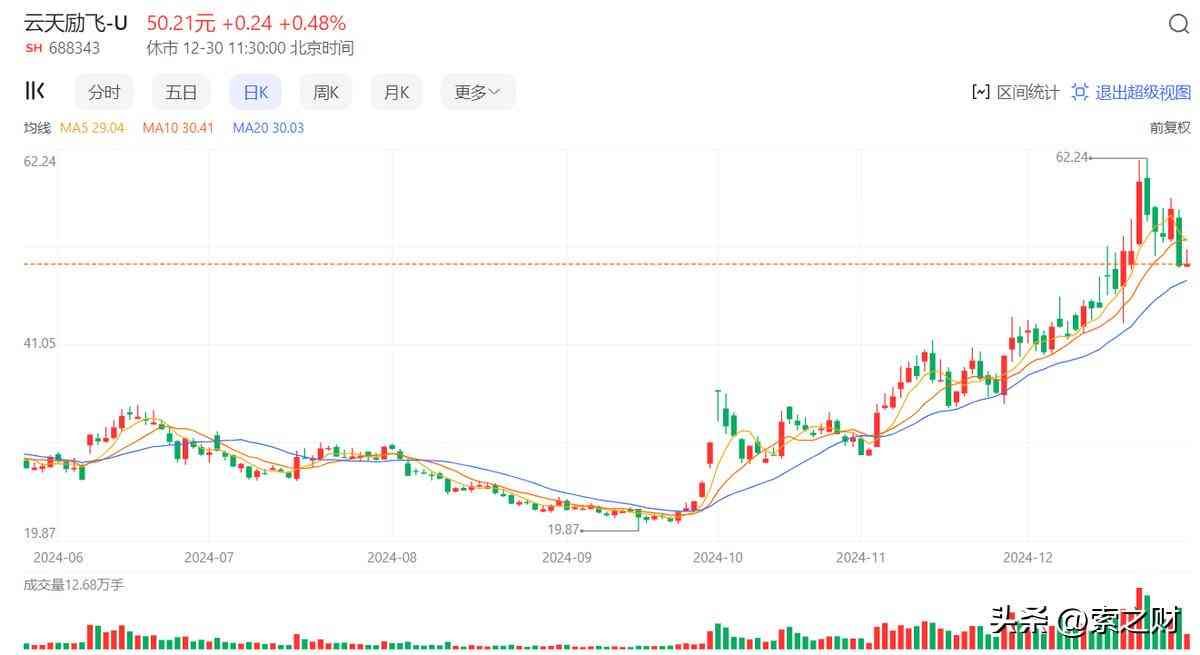
Task: Expand the 更多 more options dropdown
Action: (x=478, y=92)
